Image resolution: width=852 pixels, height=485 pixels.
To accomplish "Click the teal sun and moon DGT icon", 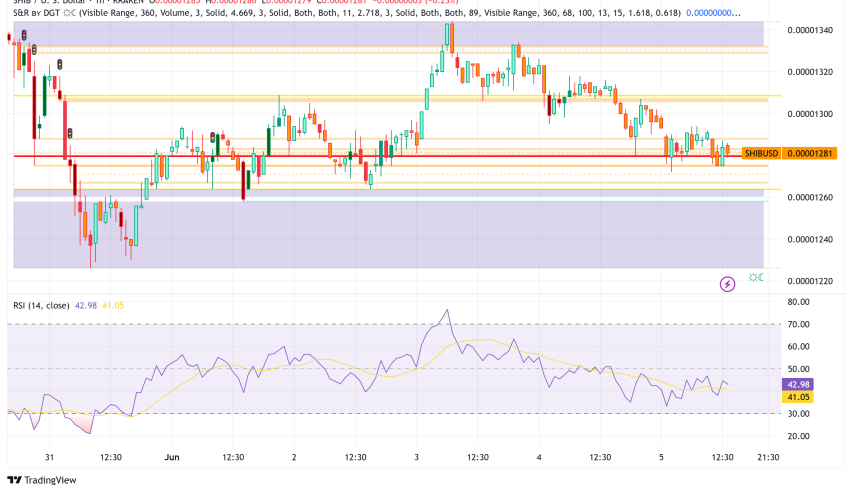I will 756,278.
